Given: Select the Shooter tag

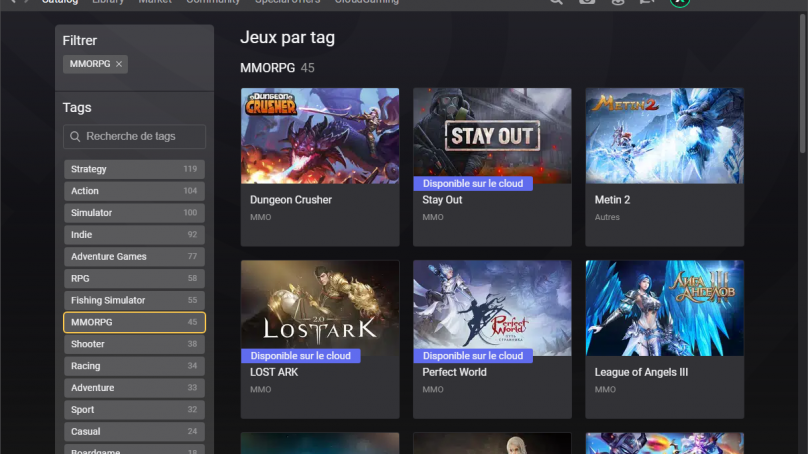Looking at the screenshot, I should 134,344.
